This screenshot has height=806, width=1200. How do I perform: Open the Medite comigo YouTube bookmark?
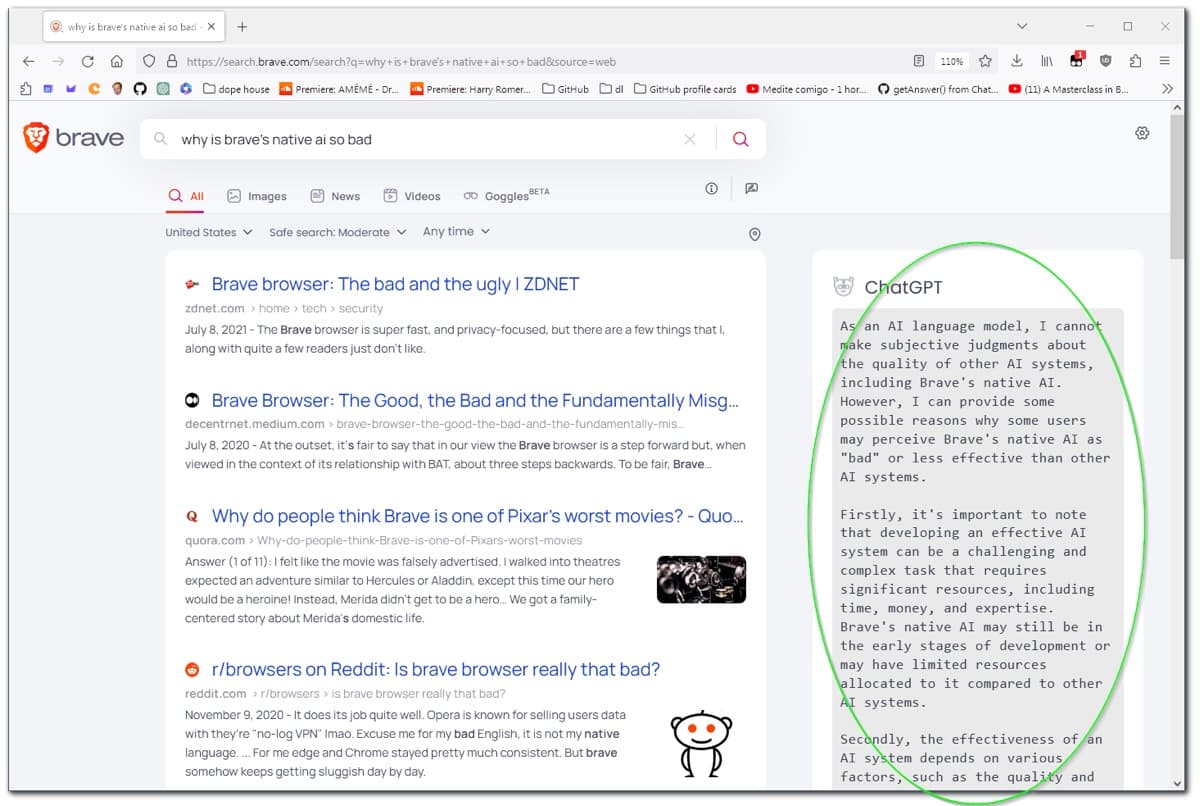808,89
